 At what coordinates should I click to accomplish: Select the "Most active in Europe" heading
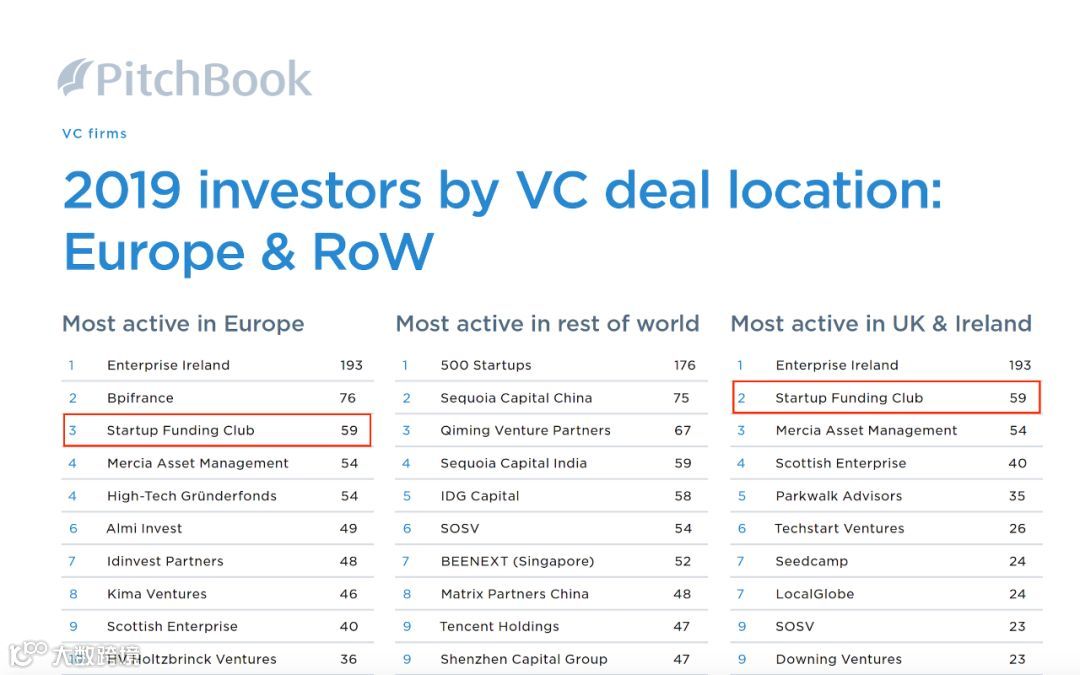coord(183,324)
